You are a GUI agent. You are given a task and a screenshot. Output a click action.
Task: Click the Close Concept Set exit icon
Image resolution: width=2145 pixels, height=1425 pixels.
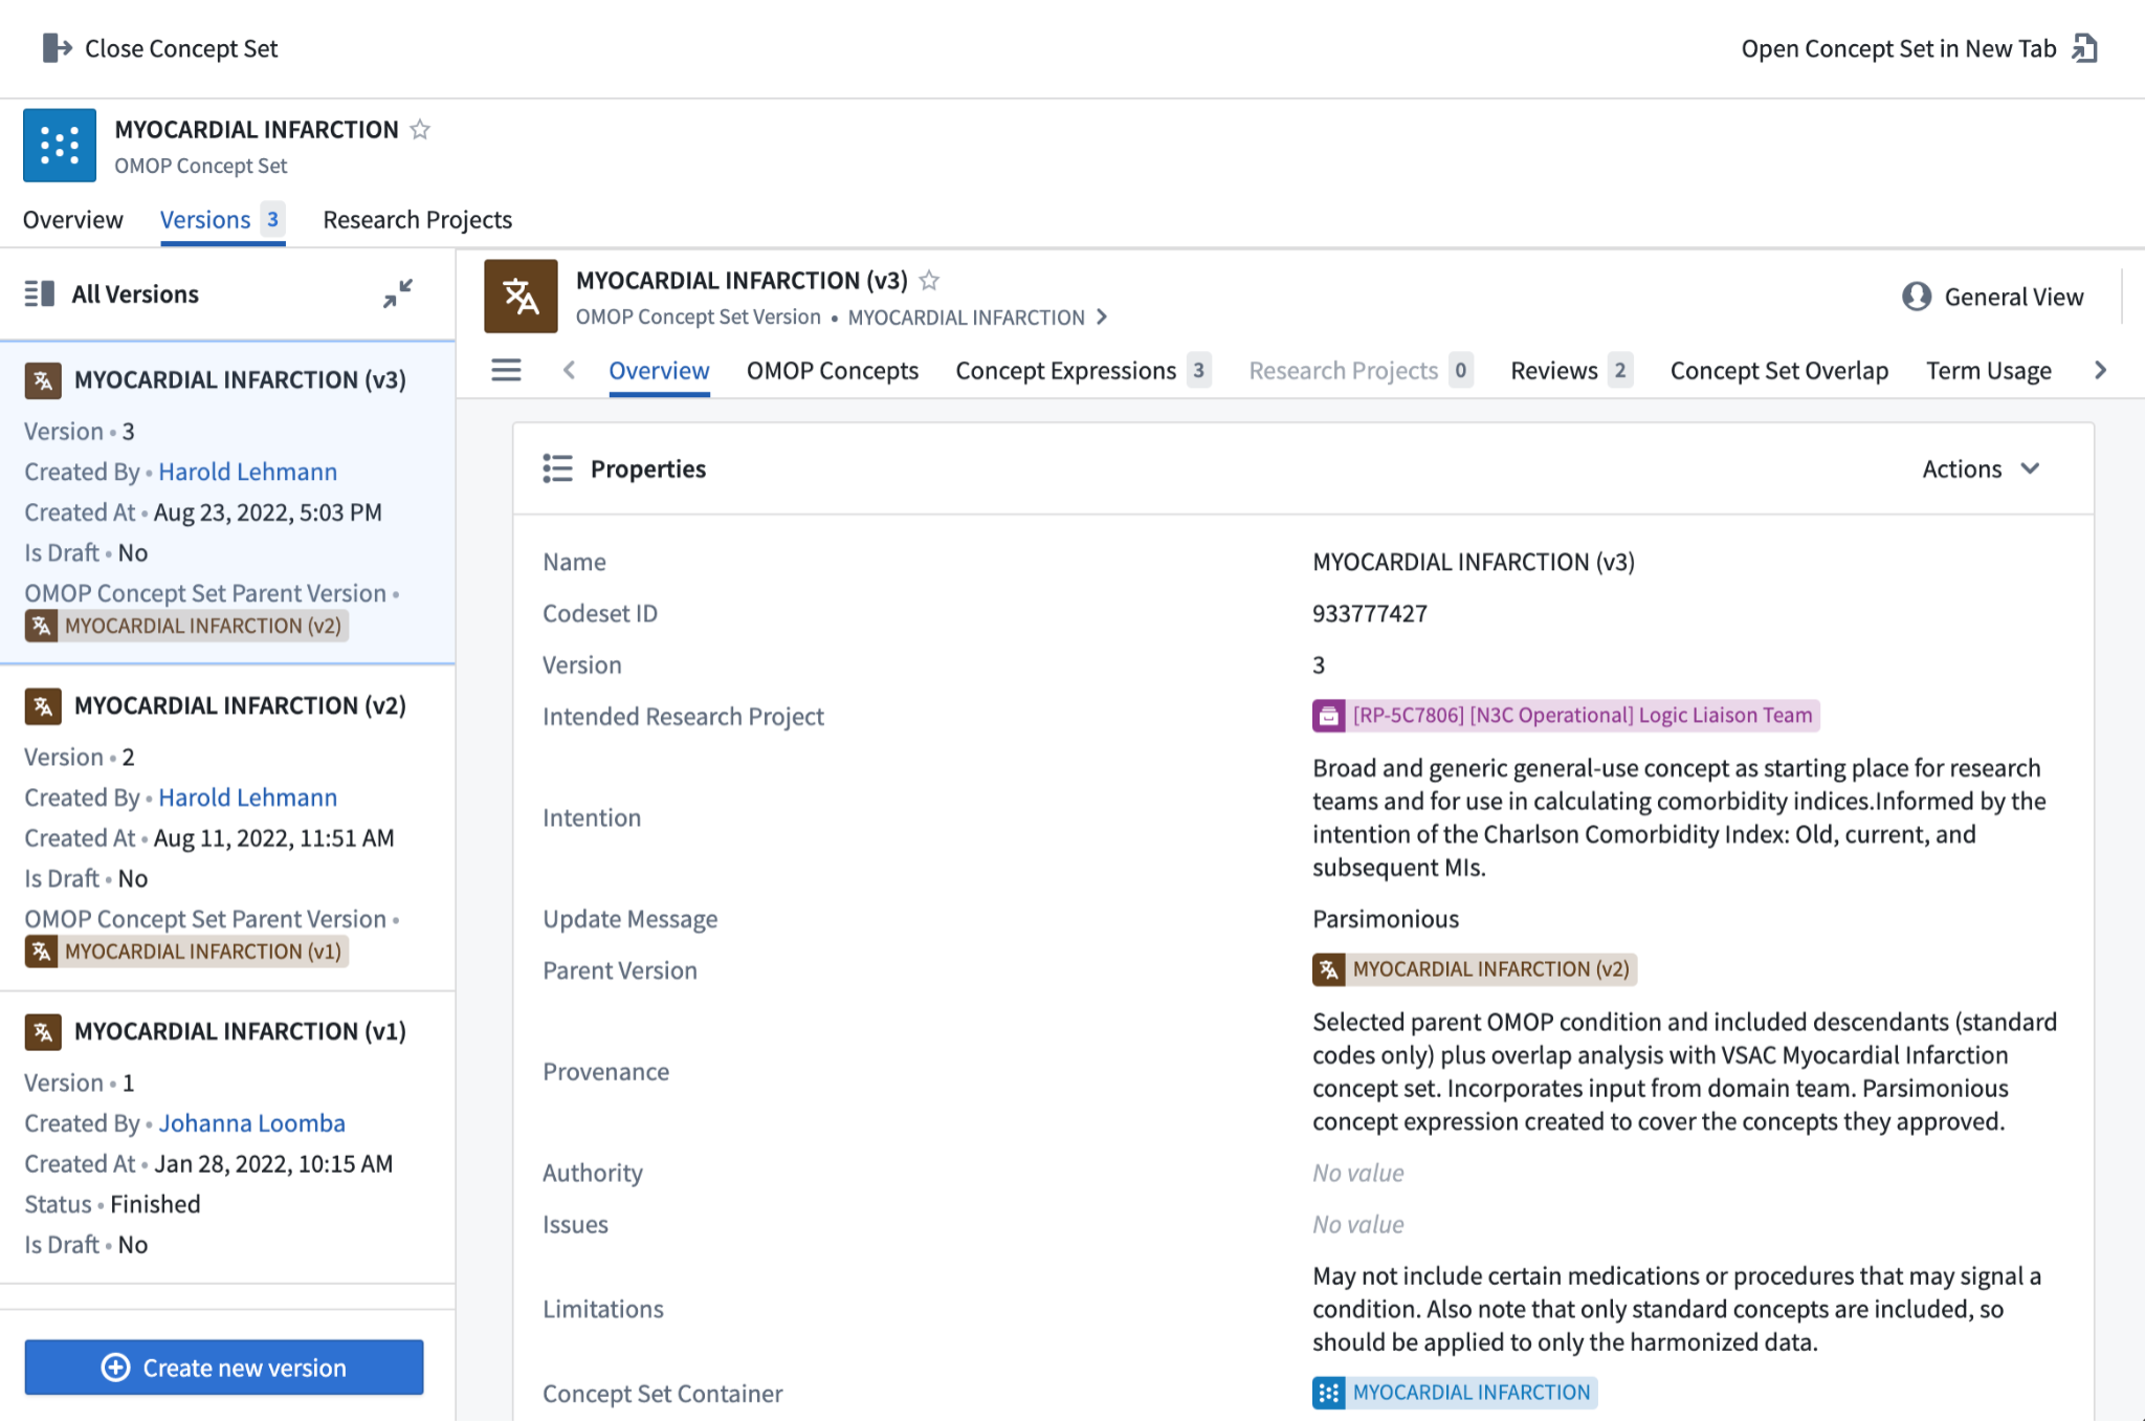tap(56, 48)
